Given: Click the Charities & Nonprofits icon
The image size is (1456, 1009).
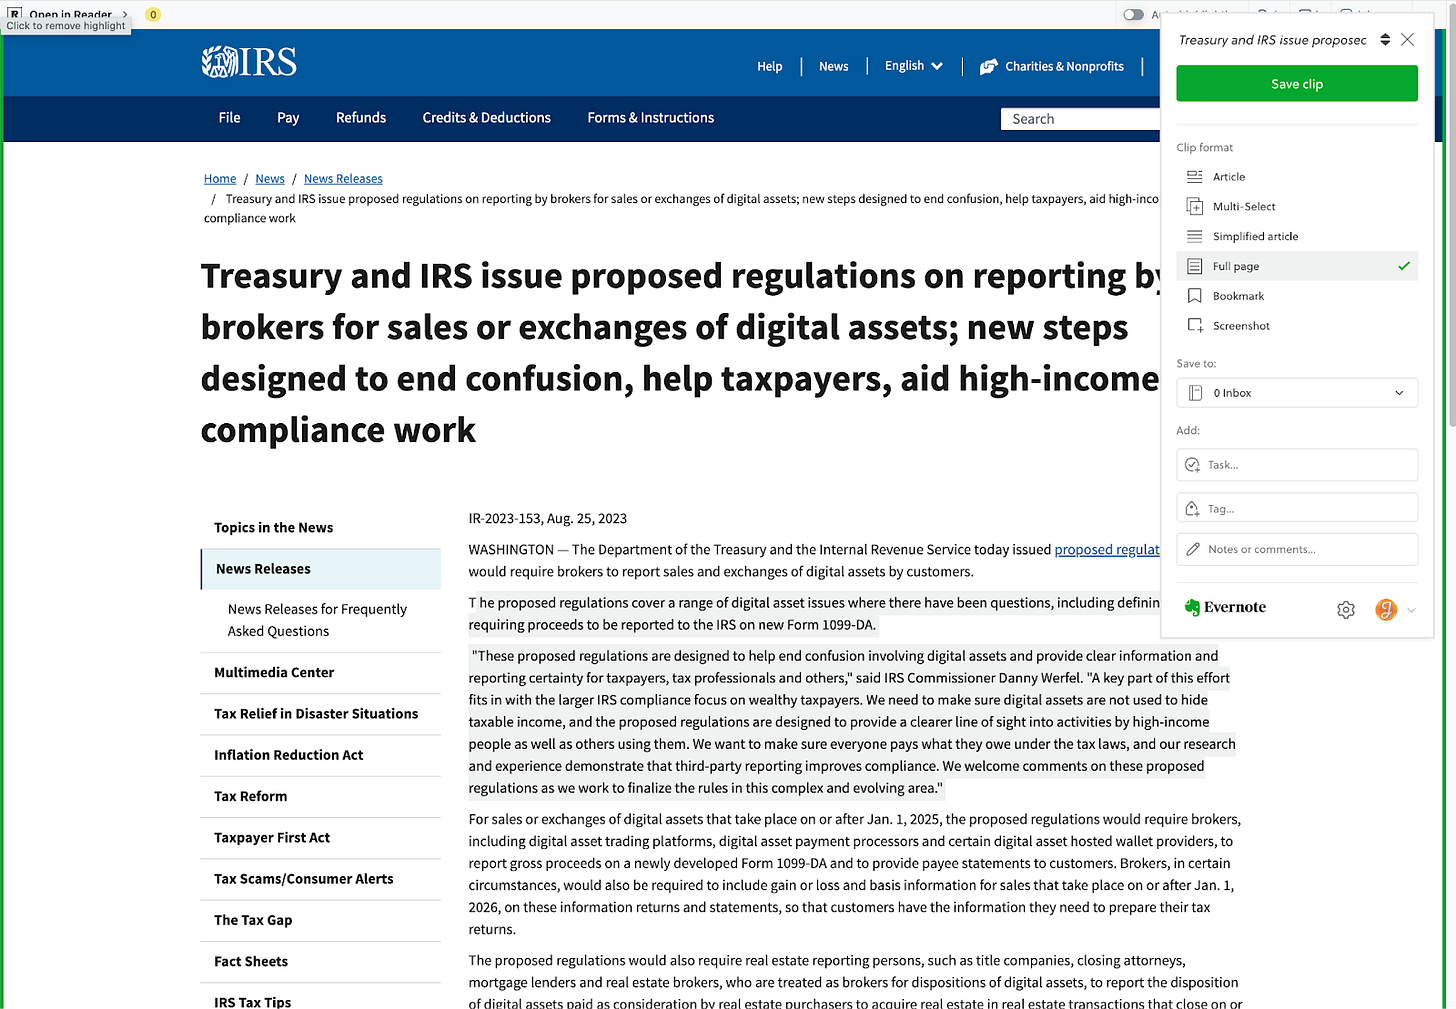Looking at the screenshot, I should 989,67.
